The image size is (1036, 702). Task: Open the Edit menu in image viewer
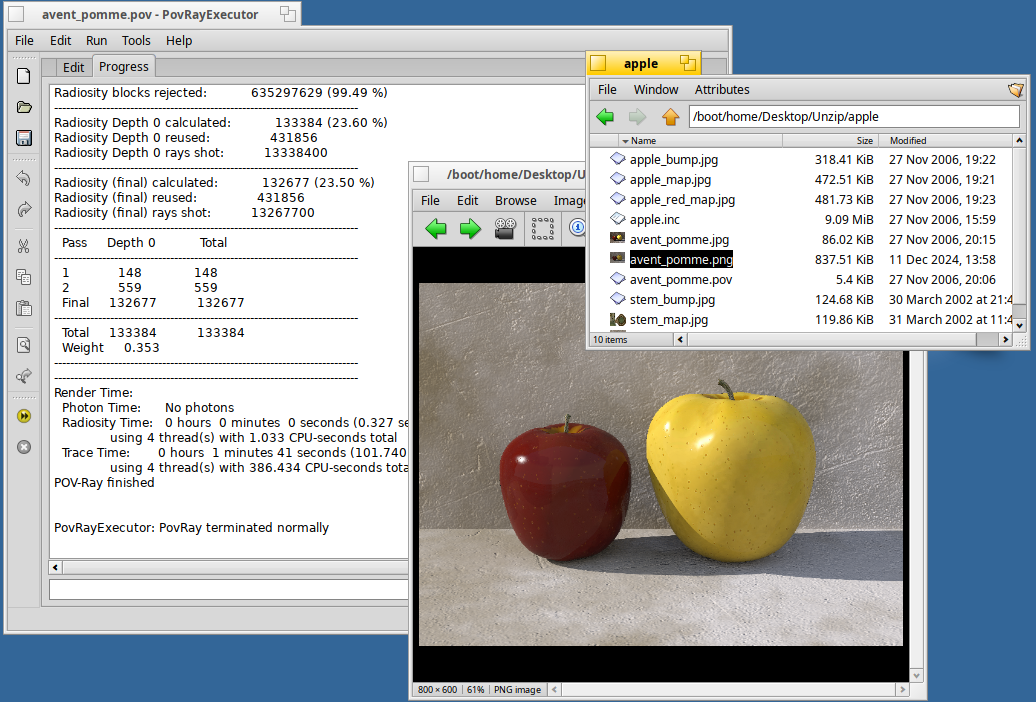pos(467,200)
